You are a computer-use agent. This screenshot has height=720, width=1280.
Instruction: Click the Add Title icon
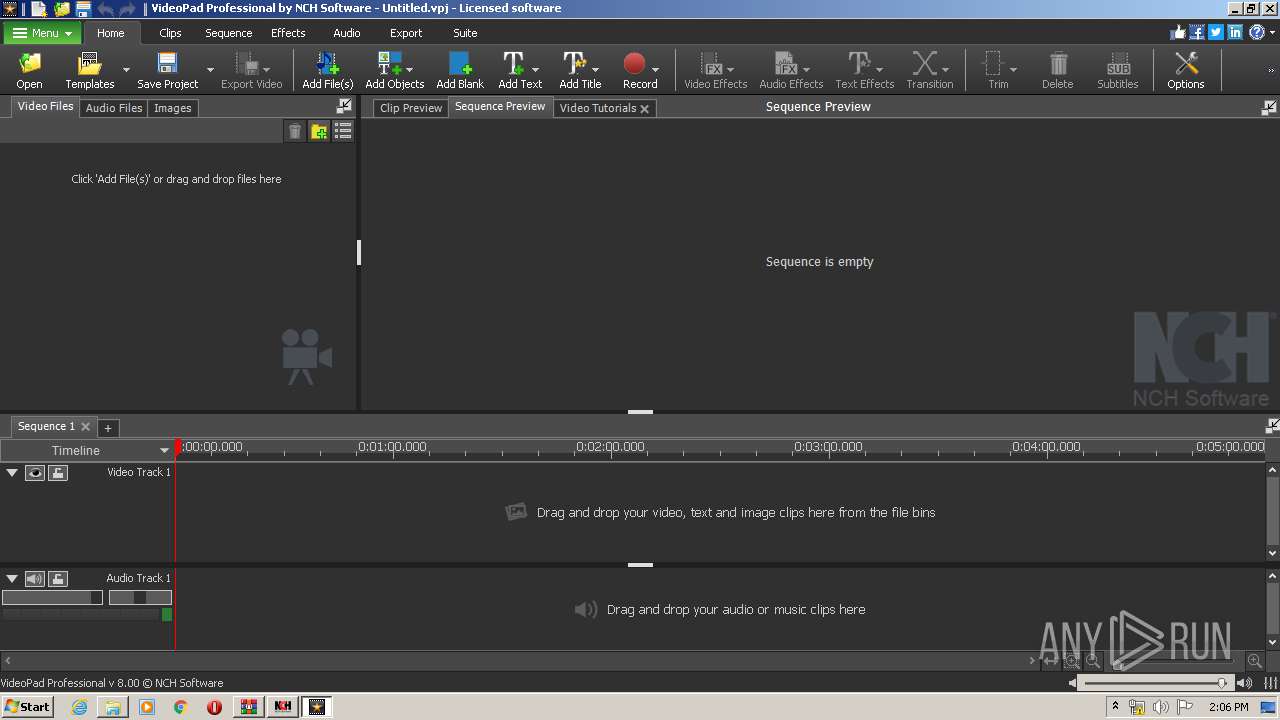pyautogui.click(x=574, y=64)
